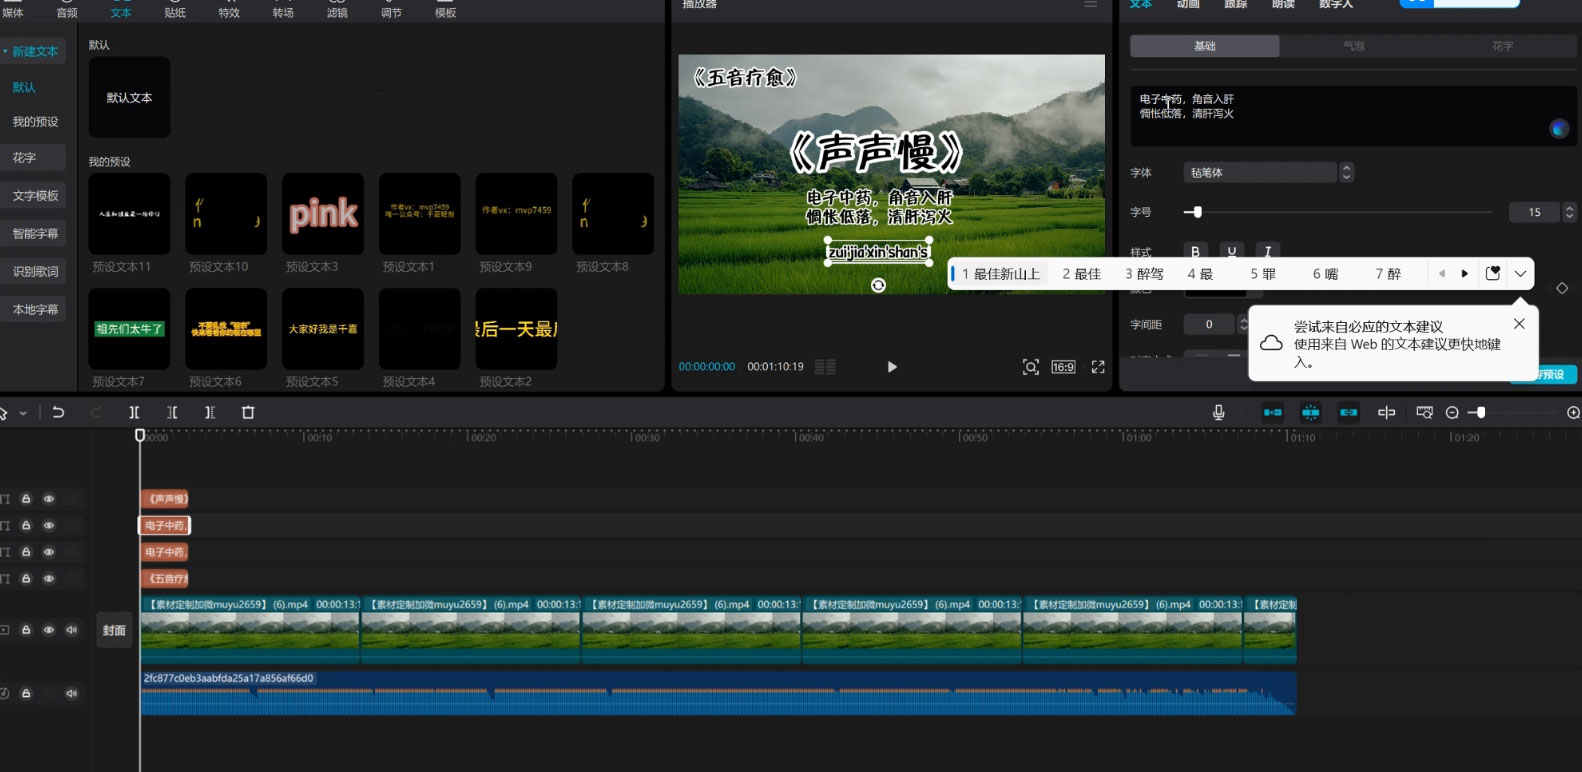
Task: Open the 特效 tab in top menu
Action: point(229,12)
